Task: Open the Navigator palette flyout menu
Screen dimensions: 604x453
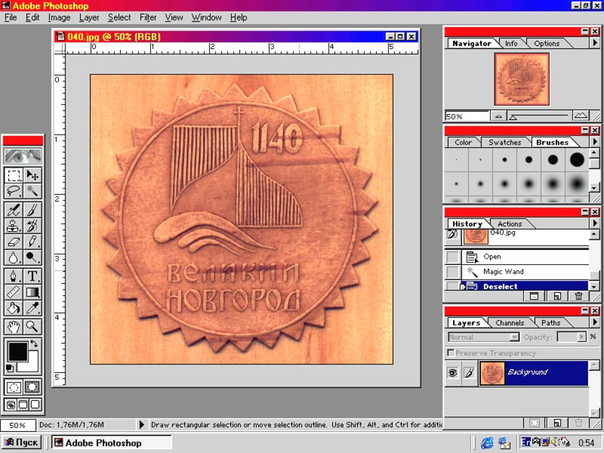Action: [595, 43]
